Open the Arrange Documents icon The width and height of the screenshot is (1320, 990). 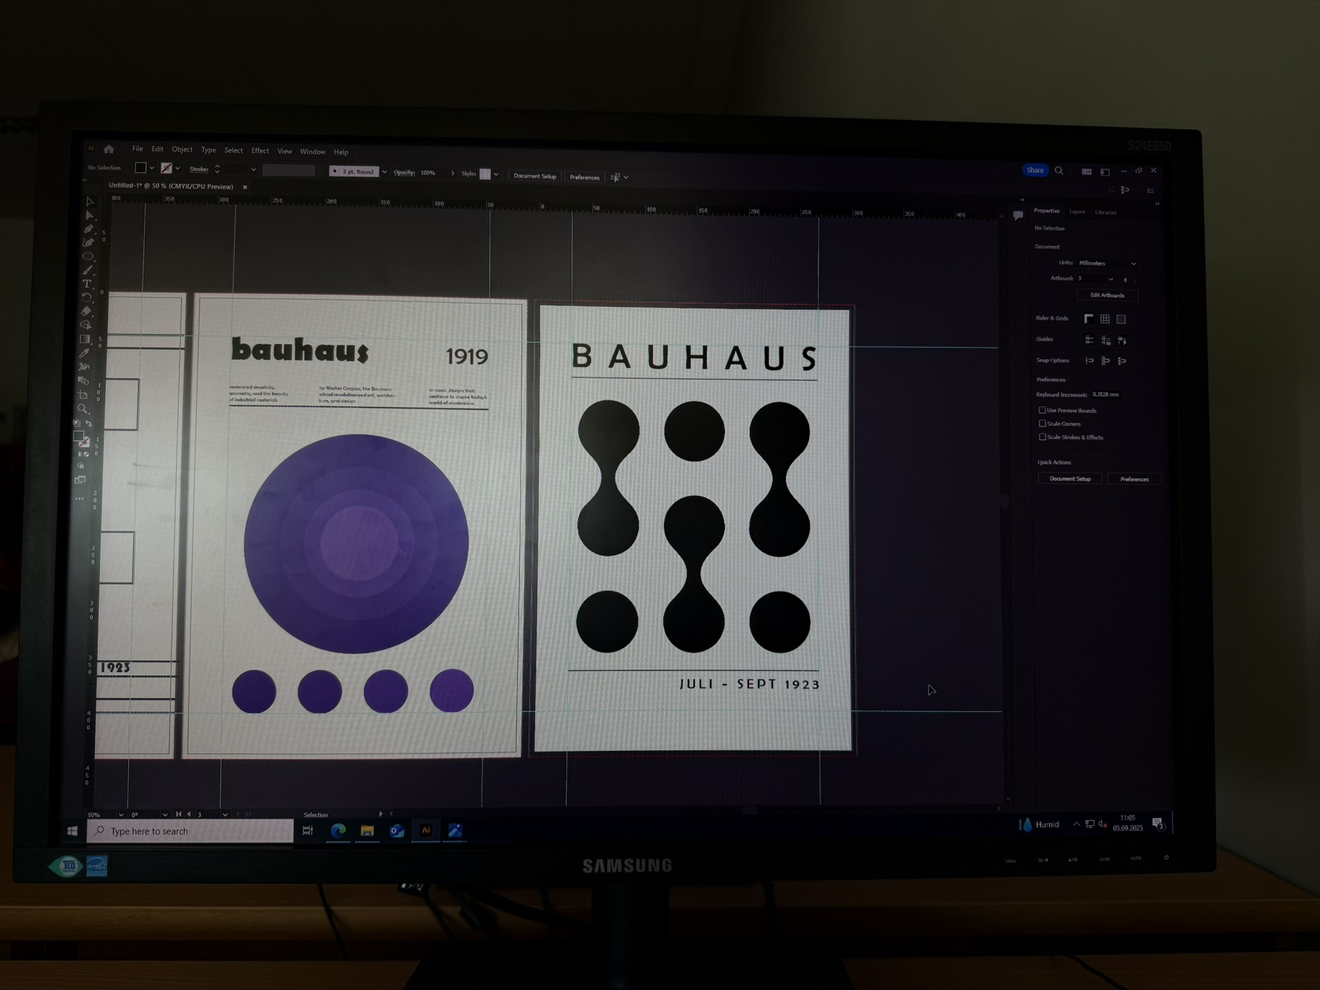pyautogui.click(x=1087, y=172)
